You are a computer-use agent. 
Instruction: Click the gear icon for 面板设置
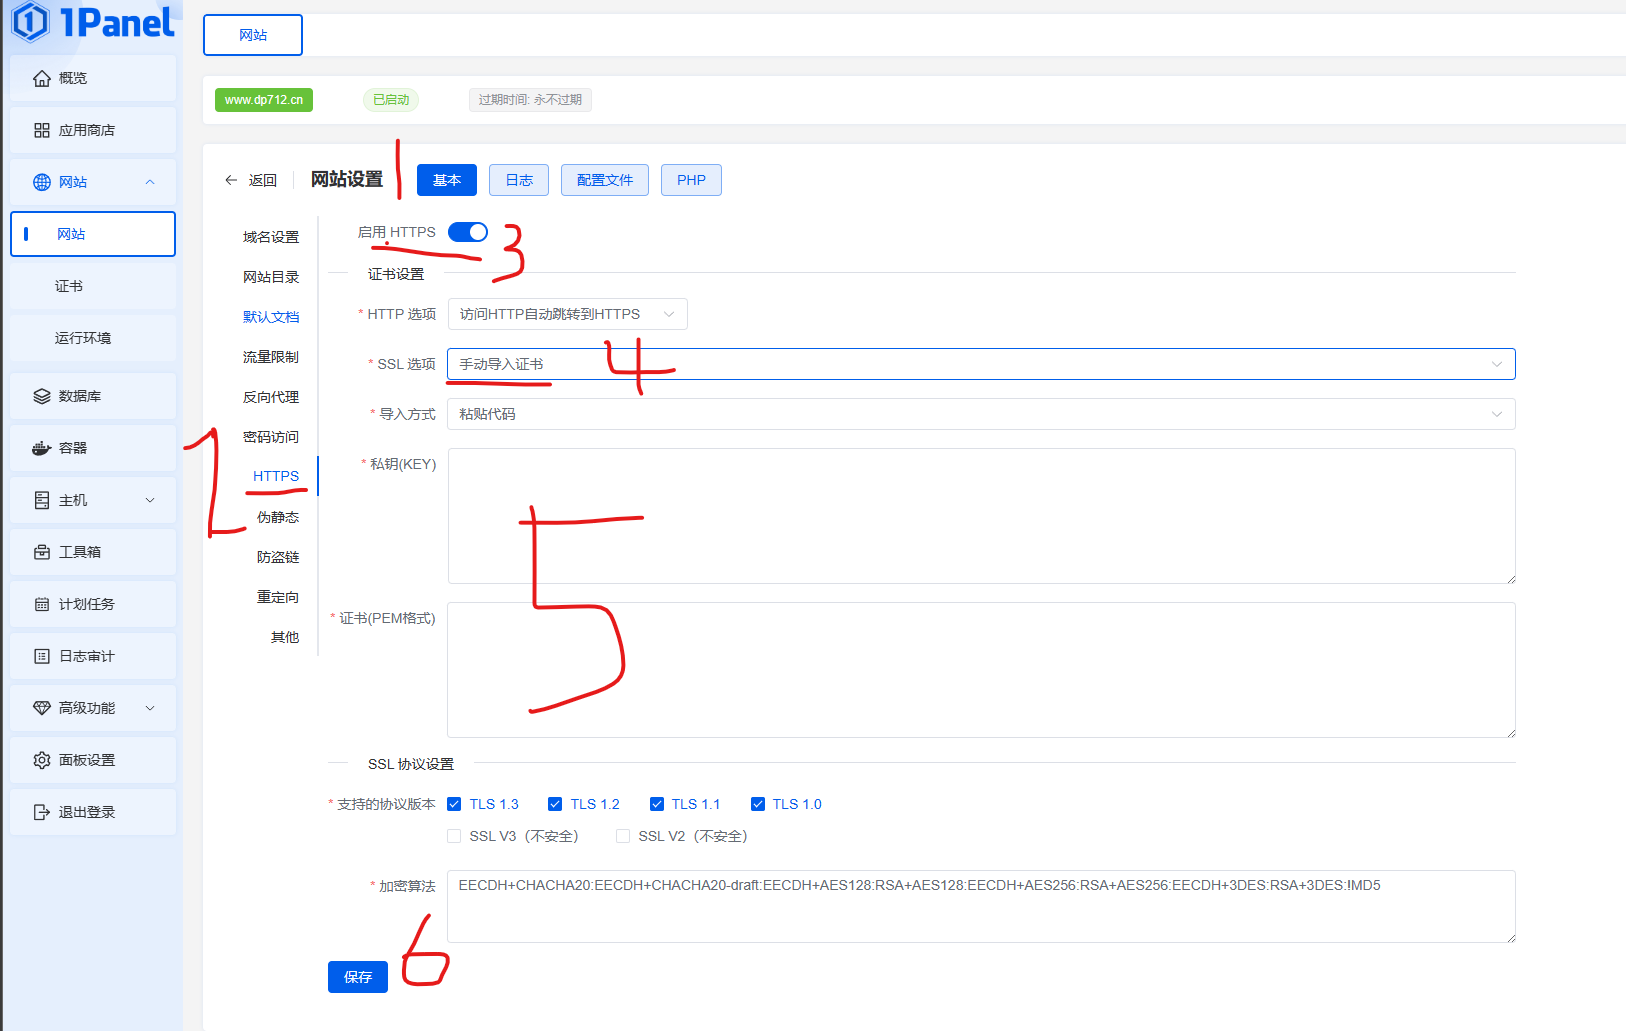pos(41,760)
